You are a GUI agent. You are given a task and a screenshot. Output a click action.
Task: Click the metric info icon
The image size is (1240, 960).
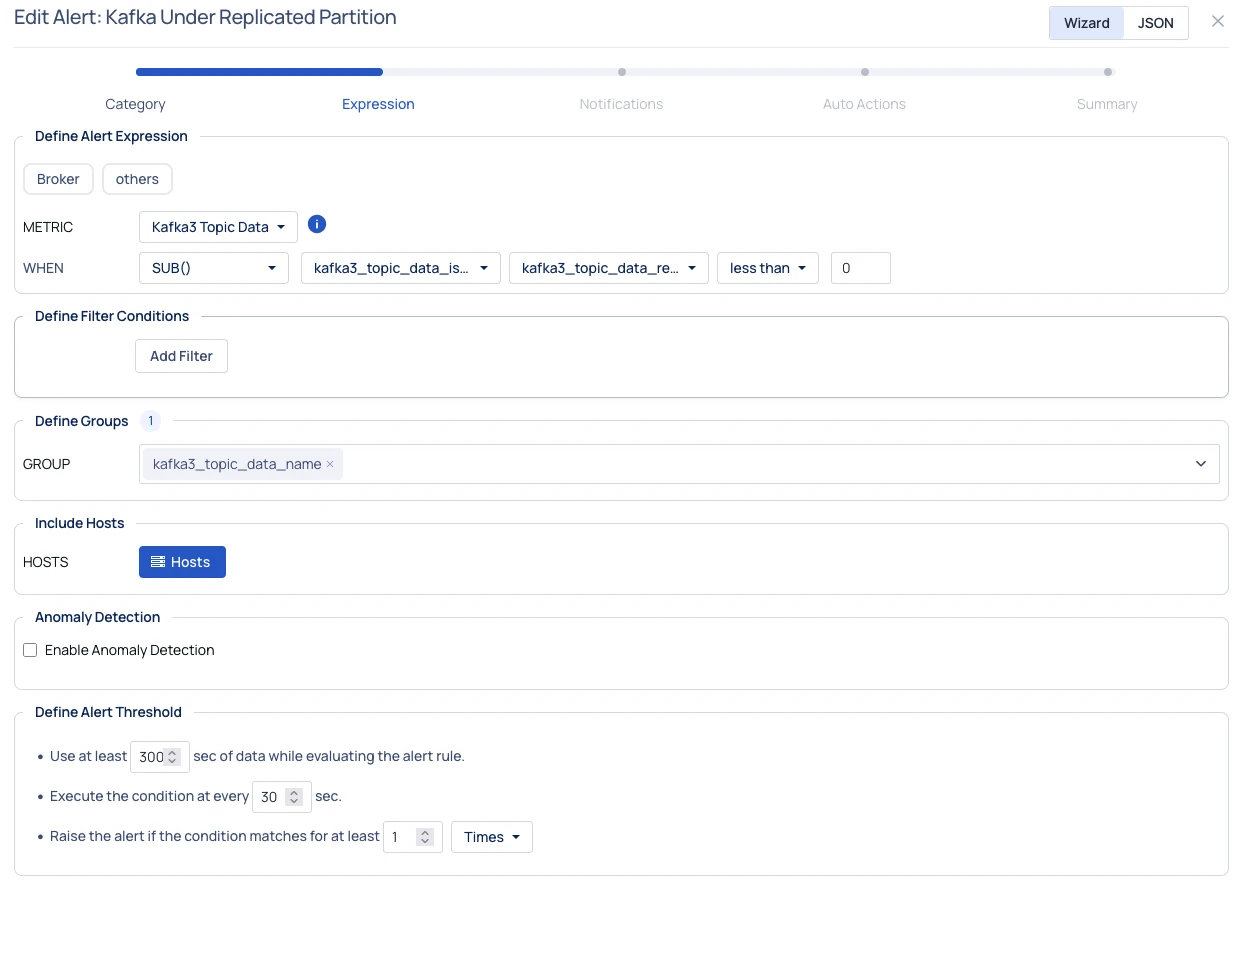317,225
